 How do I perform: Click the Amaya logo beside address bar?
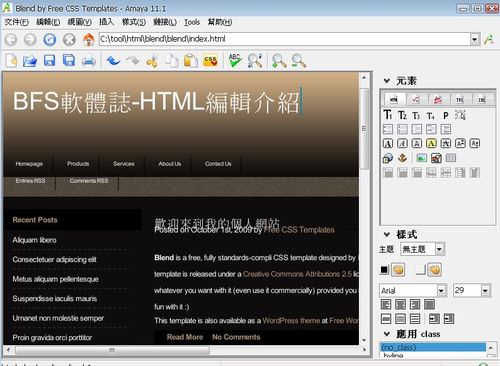(489, 39)
